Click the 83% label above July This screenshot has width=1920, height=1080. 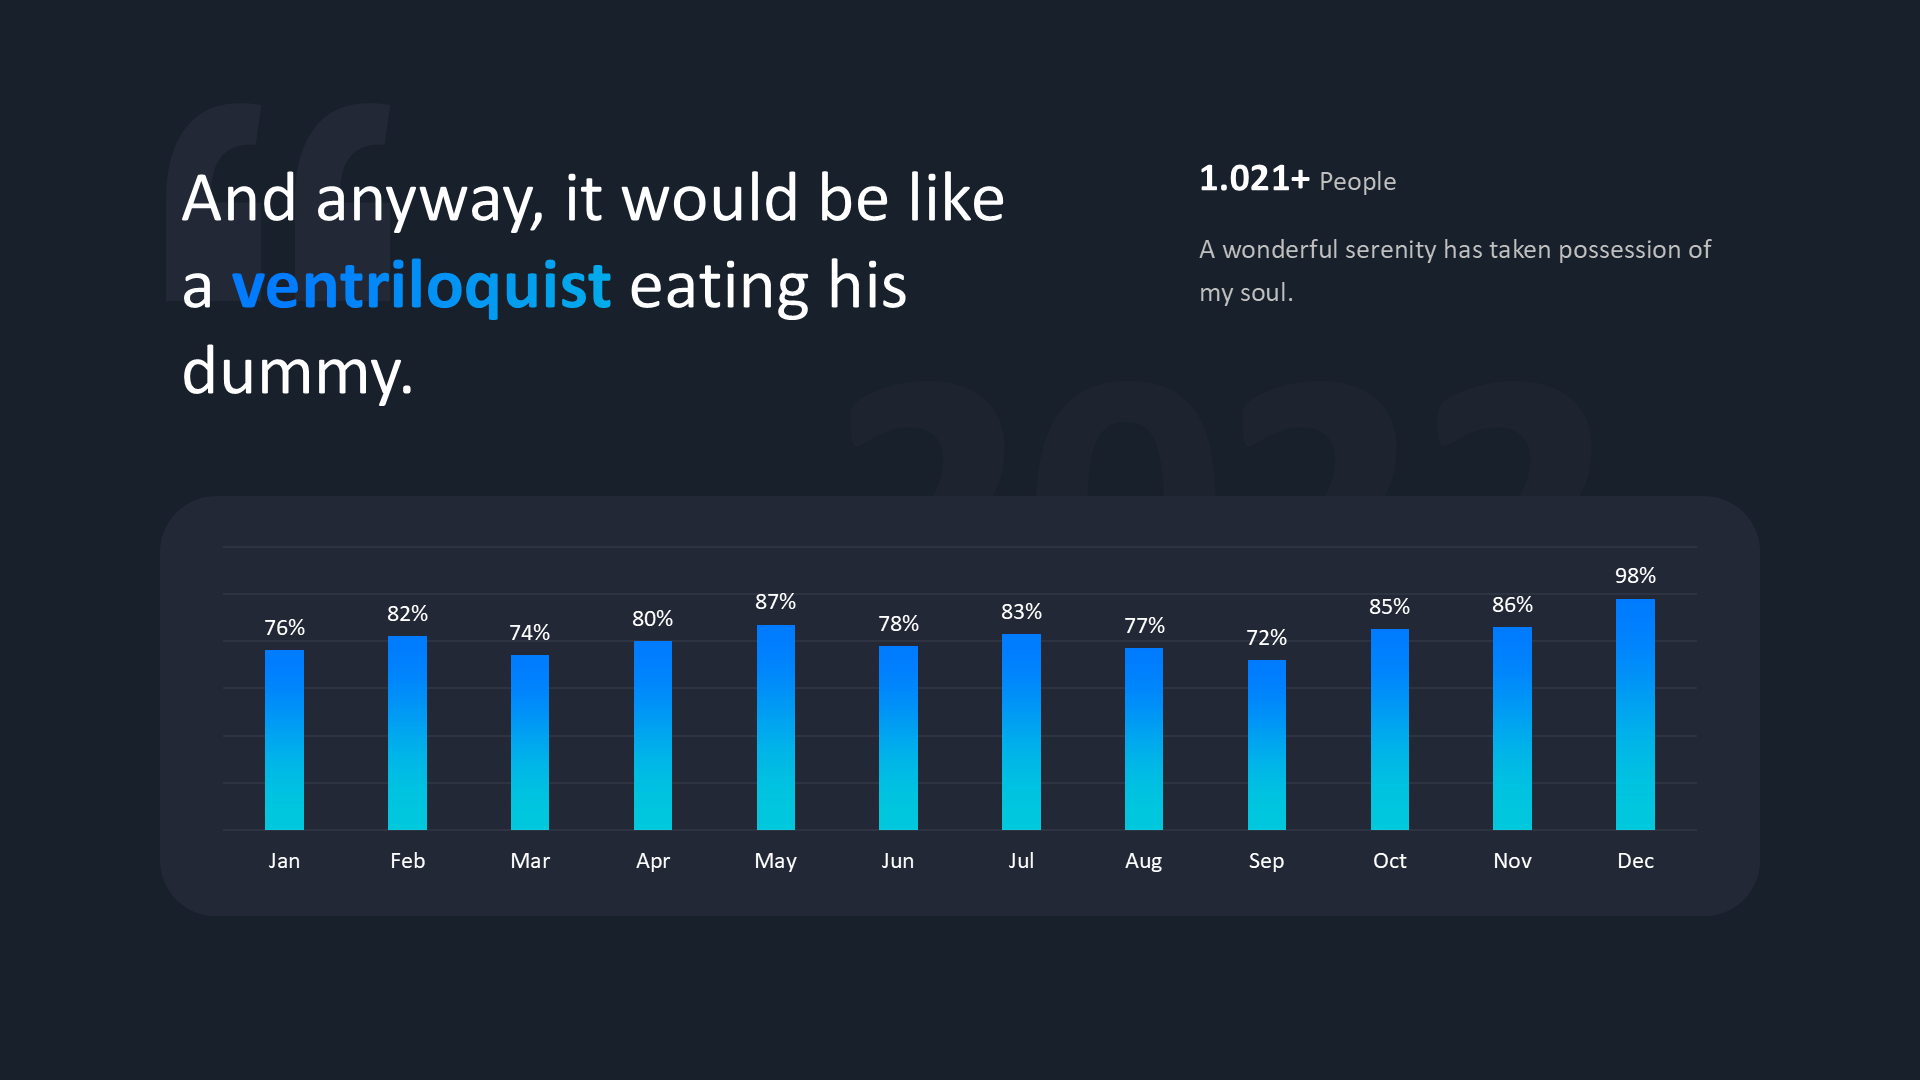1021,612
